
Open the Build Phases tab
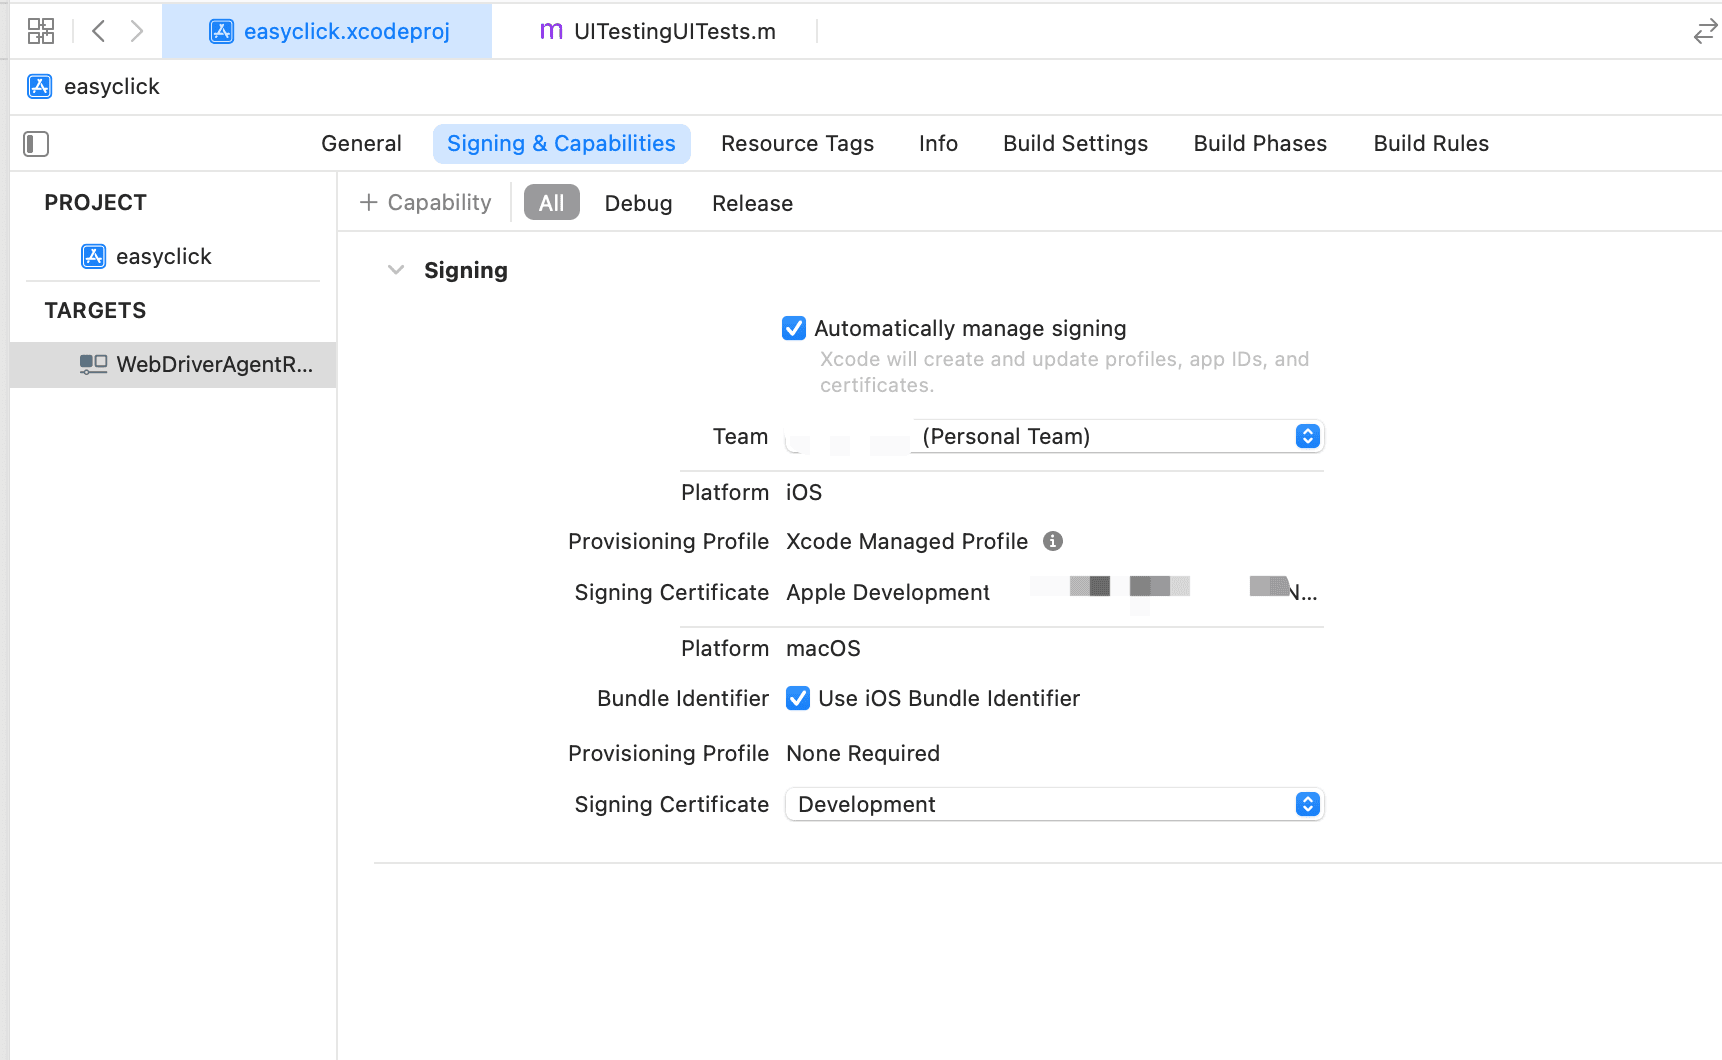(x=1260, y=144)
